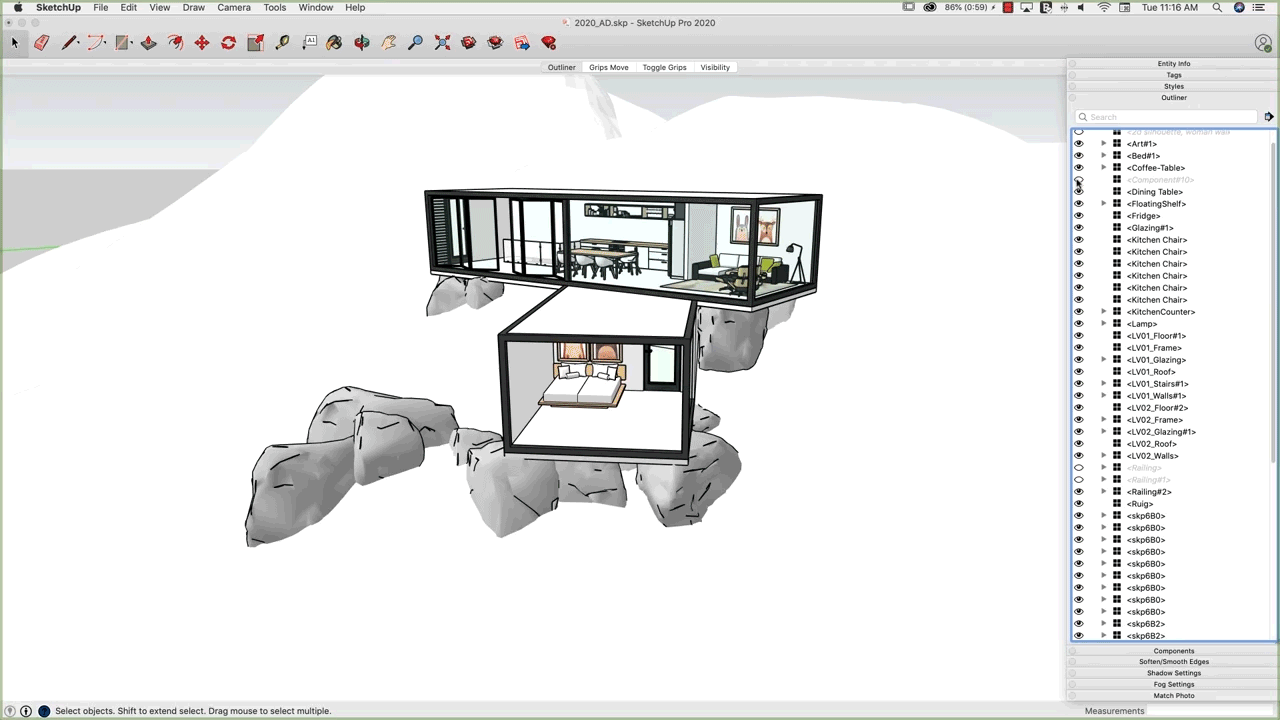The height and width of the screenshot is (720, 1280).
Task: Click the Outliner vertical scrollbar
Action: click(x=1273, y=300)
